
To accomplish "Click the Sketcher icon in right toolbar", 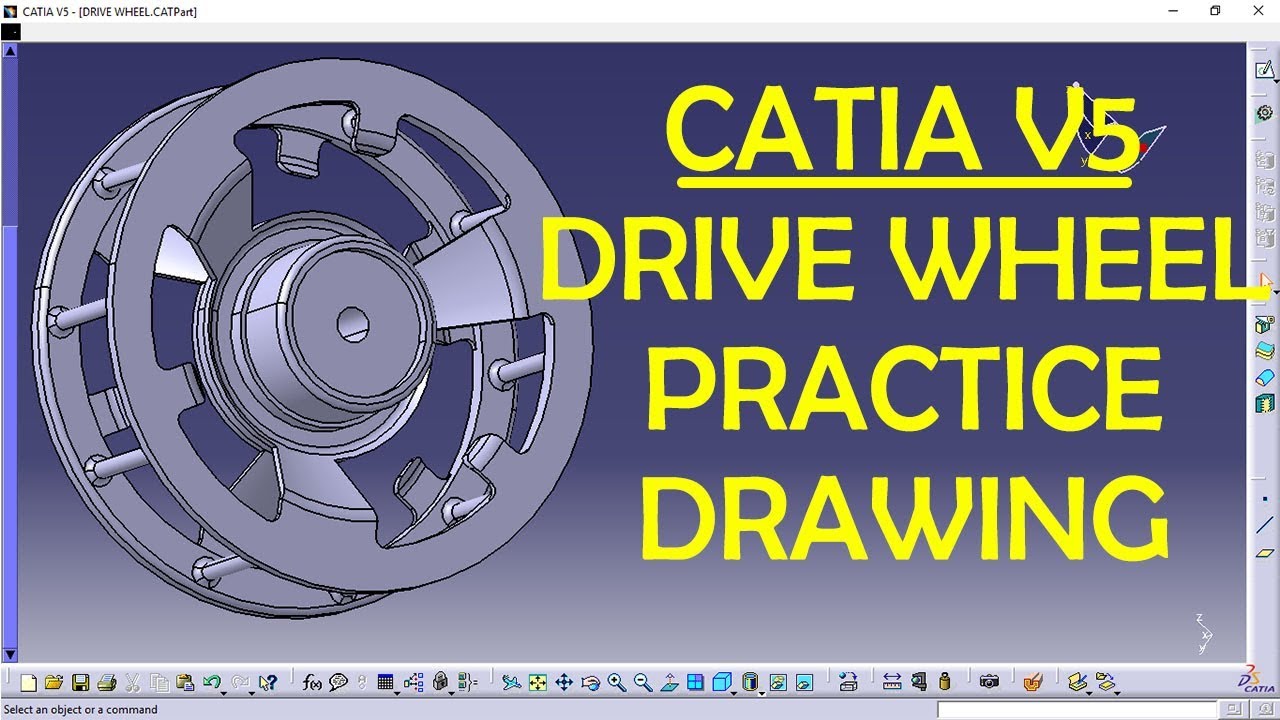I will click(1265, 70).
